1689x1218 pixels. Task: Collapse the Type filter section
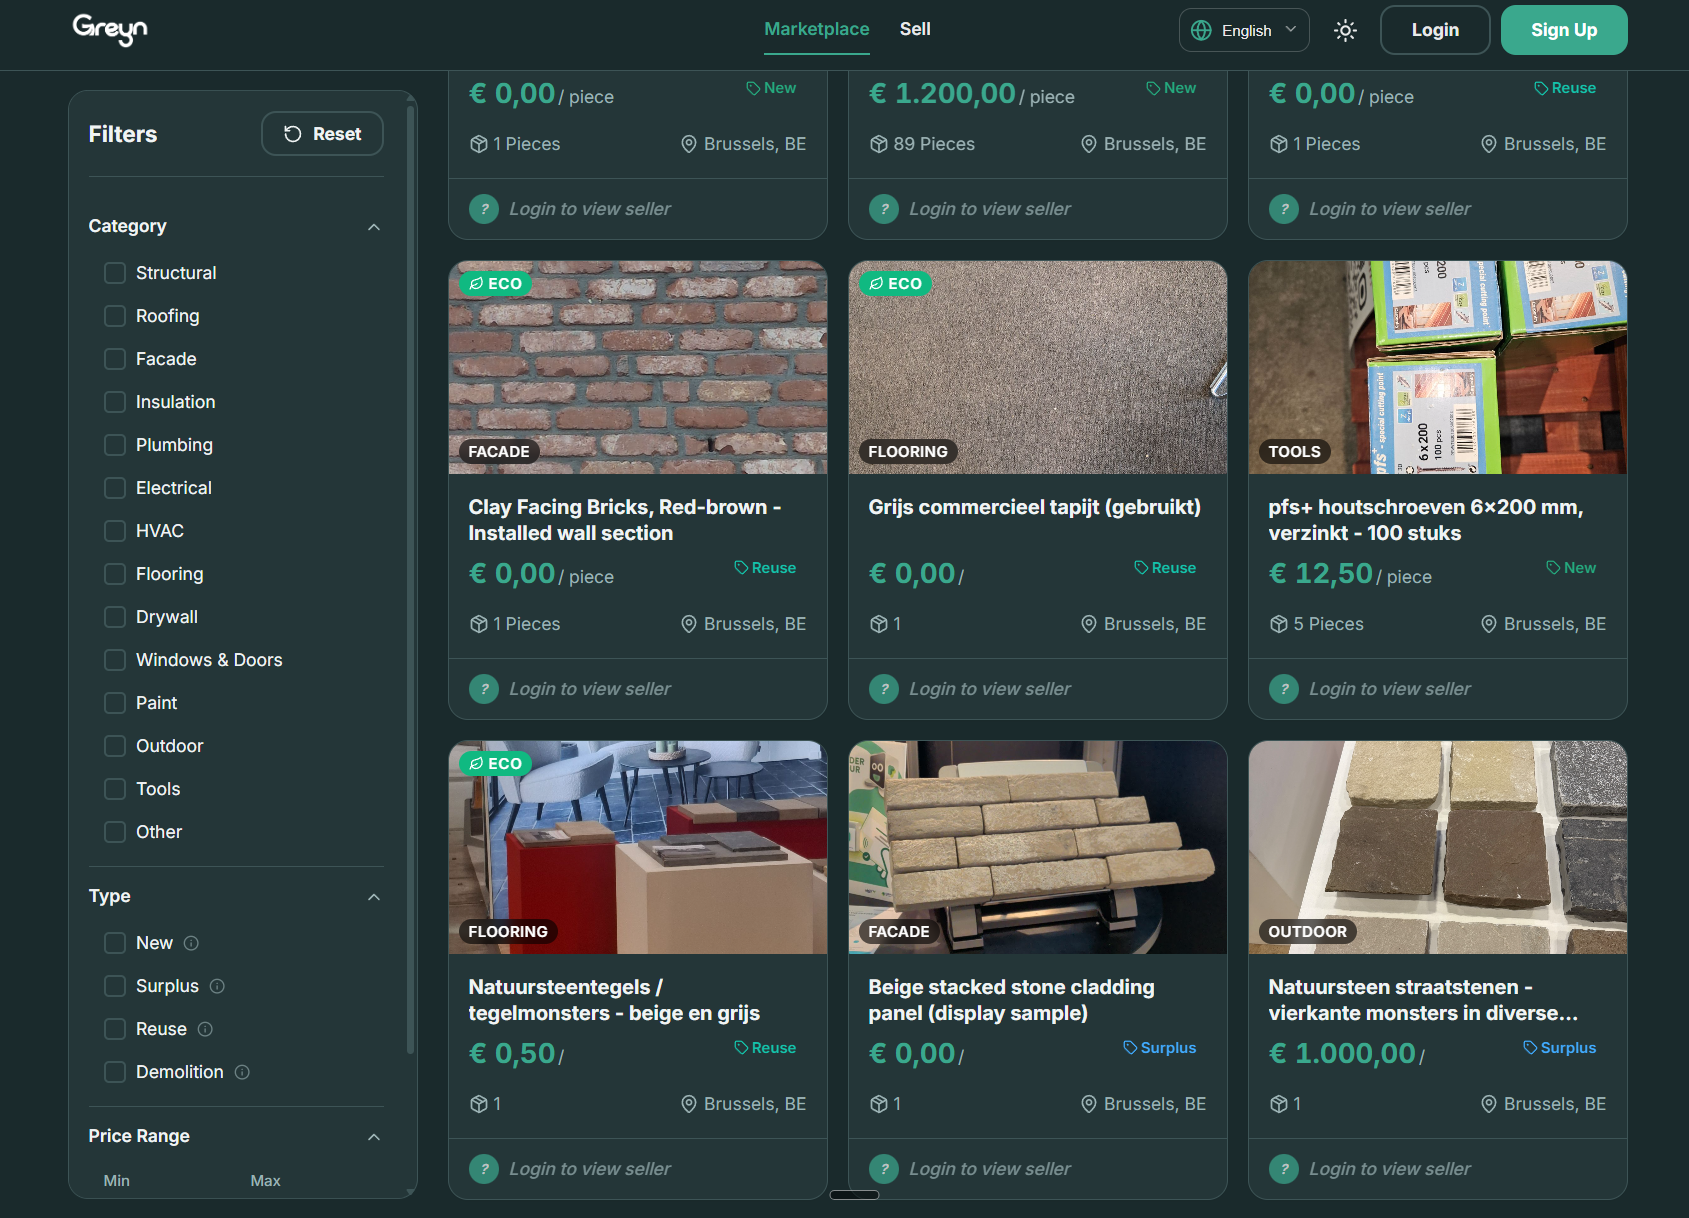coord(374,897)
